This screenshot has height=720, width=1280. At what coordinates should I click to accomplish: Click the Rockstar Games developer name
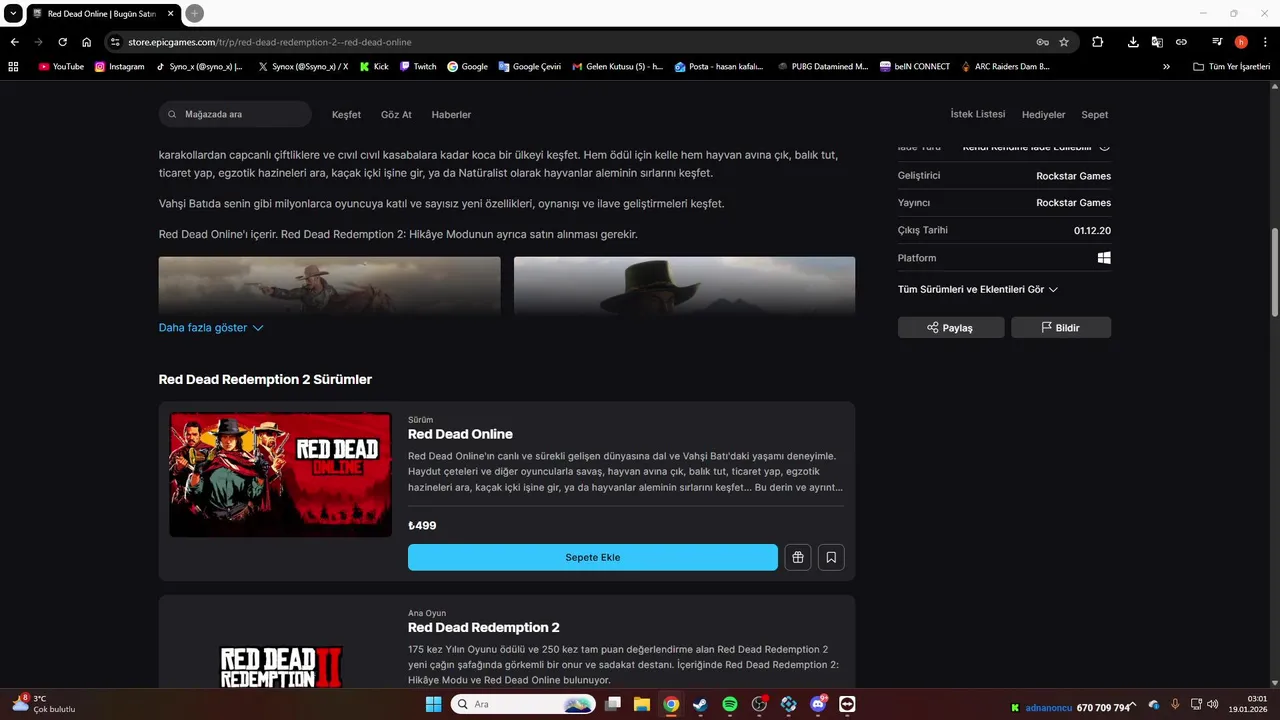tap(1073, 176)
